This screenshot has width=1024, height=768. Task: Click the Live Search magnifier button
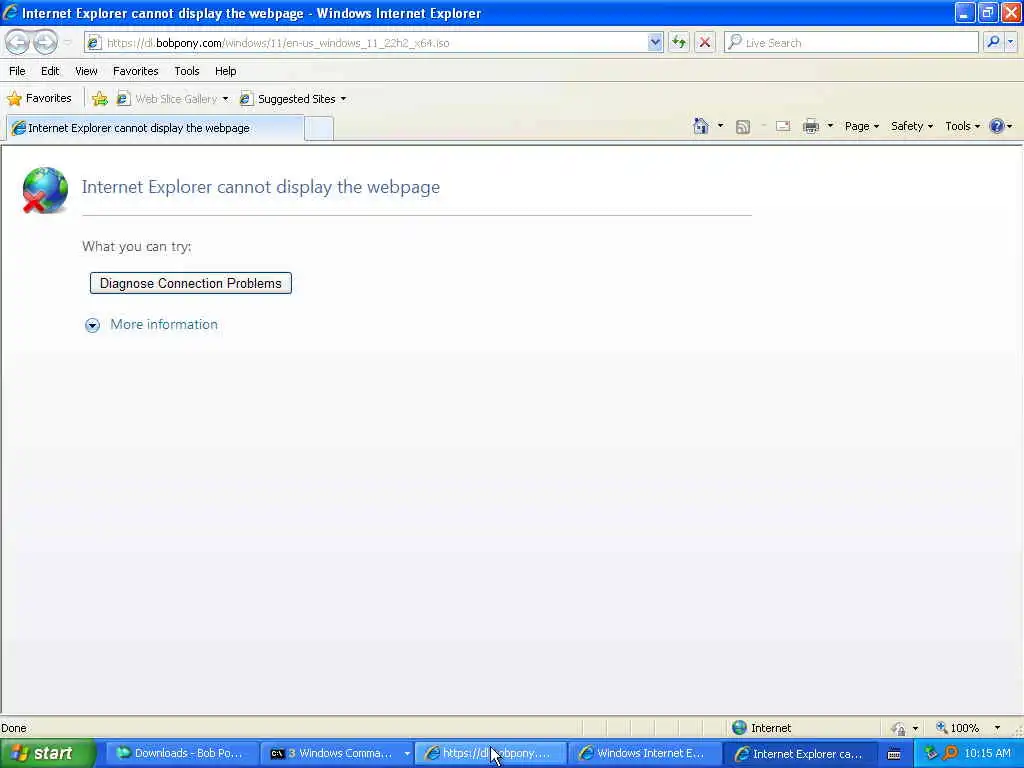993,42
